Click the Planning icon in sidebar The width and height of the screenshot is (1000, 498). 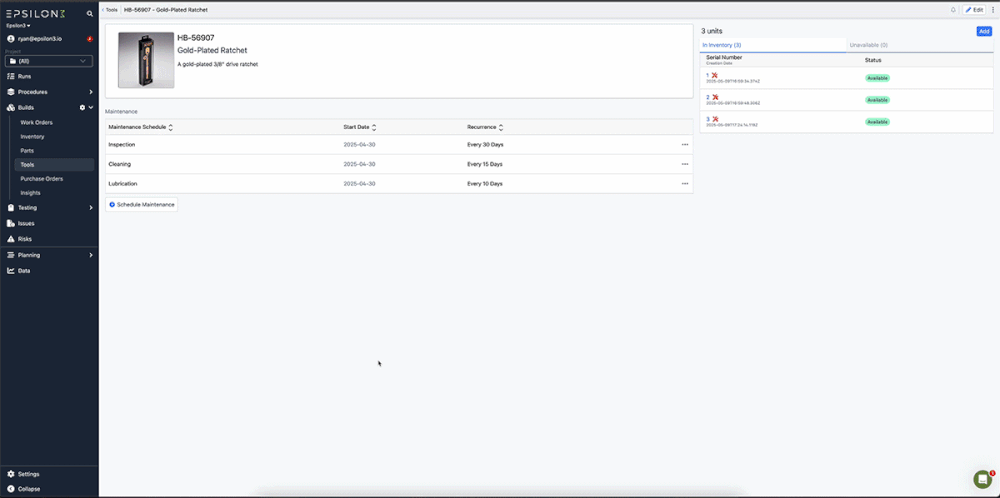pos(11,255)
